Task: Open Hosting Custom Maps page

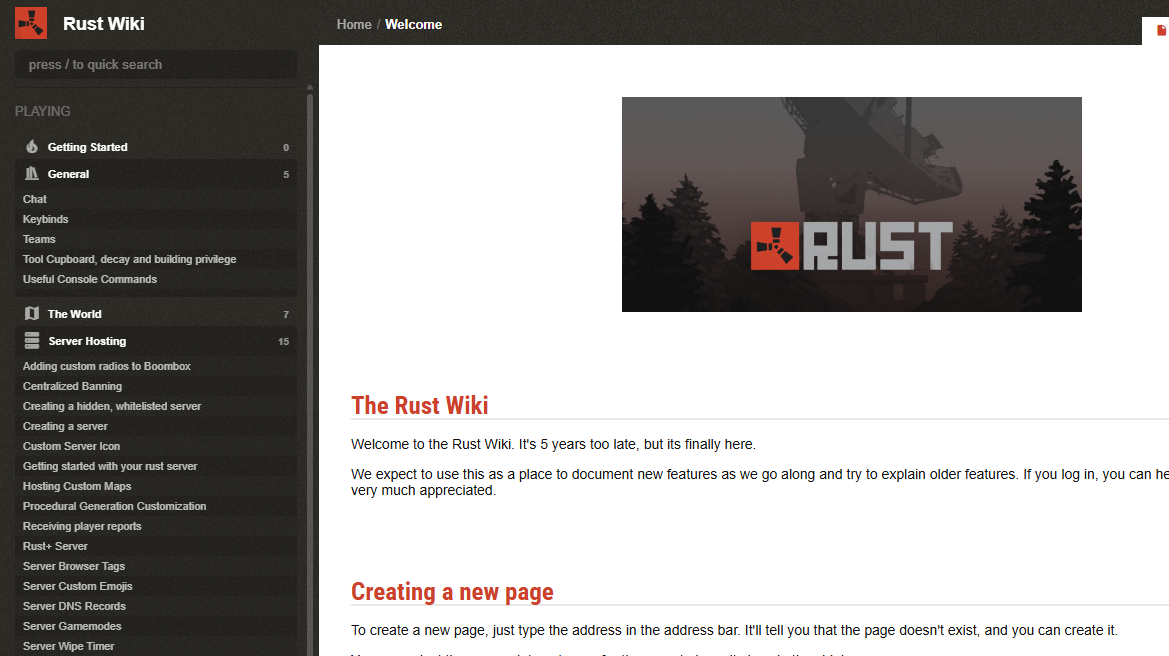Action: (77, 486)
